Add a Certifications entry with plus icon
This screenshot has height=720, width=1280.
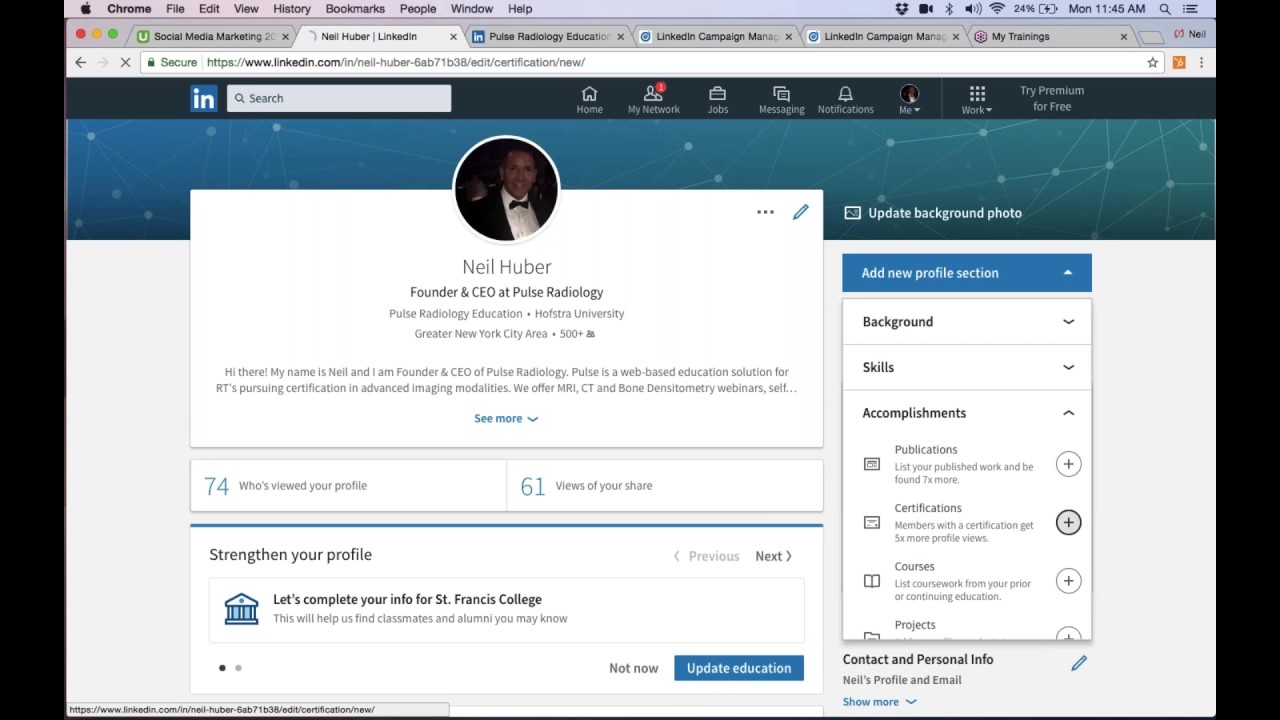[1068, 522]
